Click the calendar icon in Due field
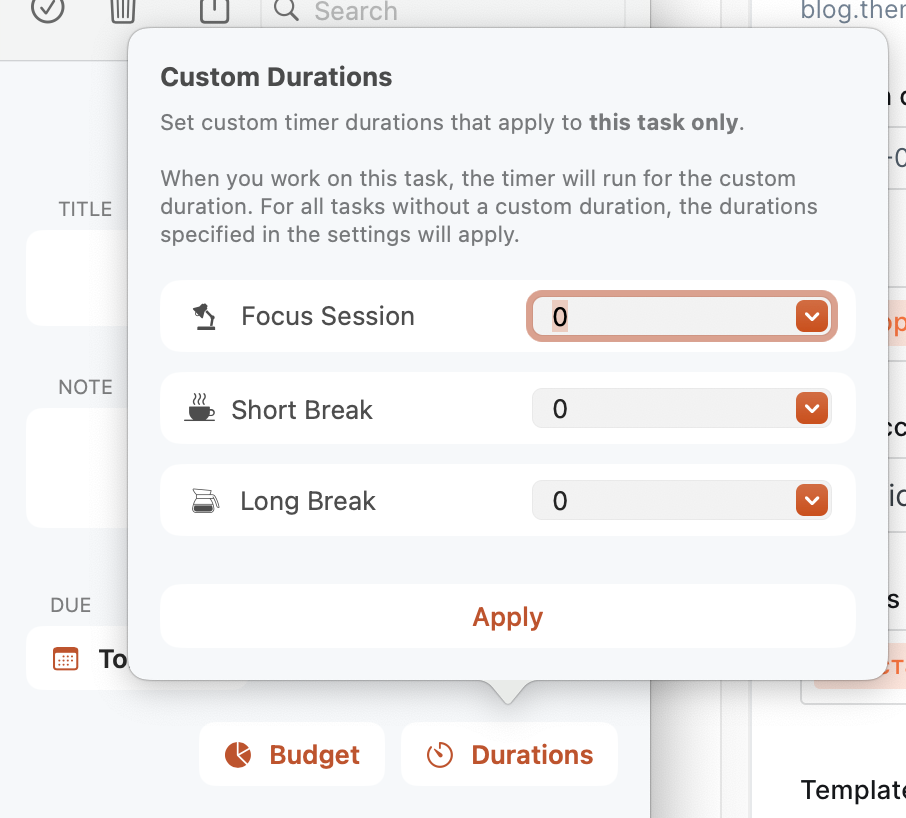 pos(66,659)
